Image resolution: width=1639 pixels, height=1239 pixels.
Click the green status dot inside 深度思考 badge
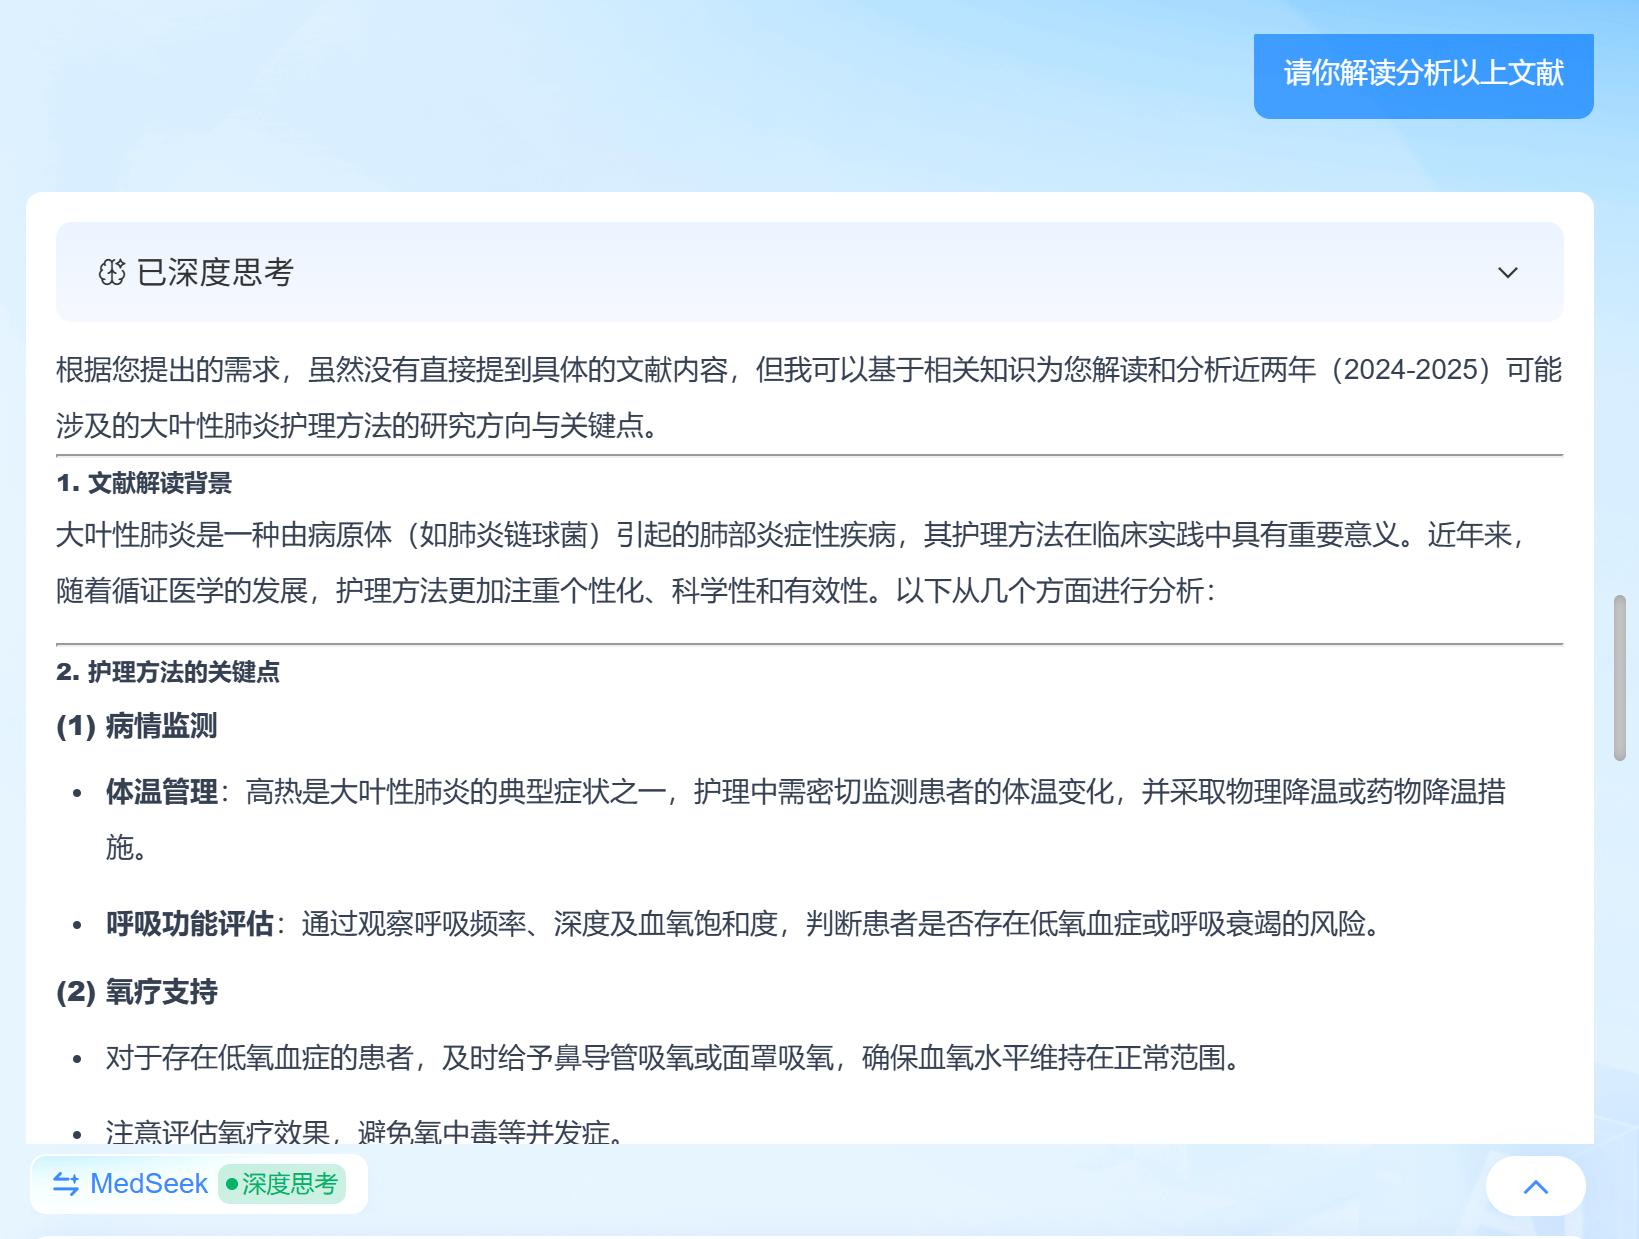[x=232, y=1183]
